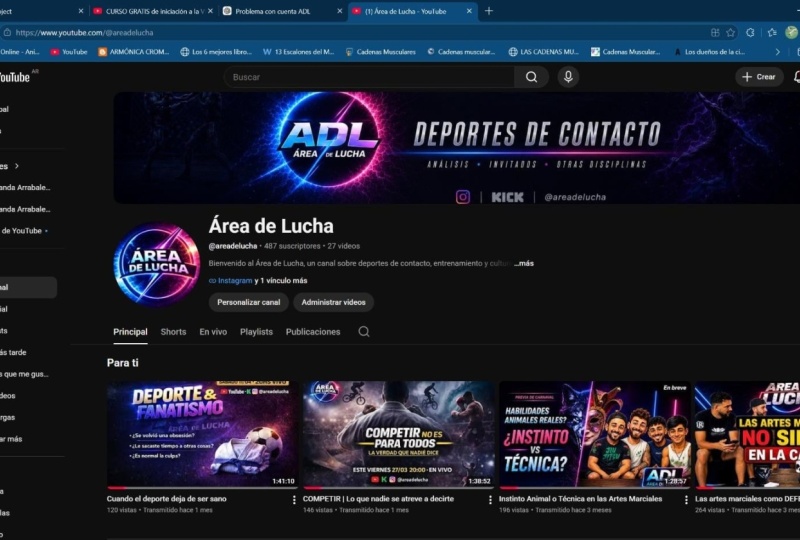This screenshot has width=800, height=540.
Task: Click y 1 vínculo más
Action: (x=281, y=281)
